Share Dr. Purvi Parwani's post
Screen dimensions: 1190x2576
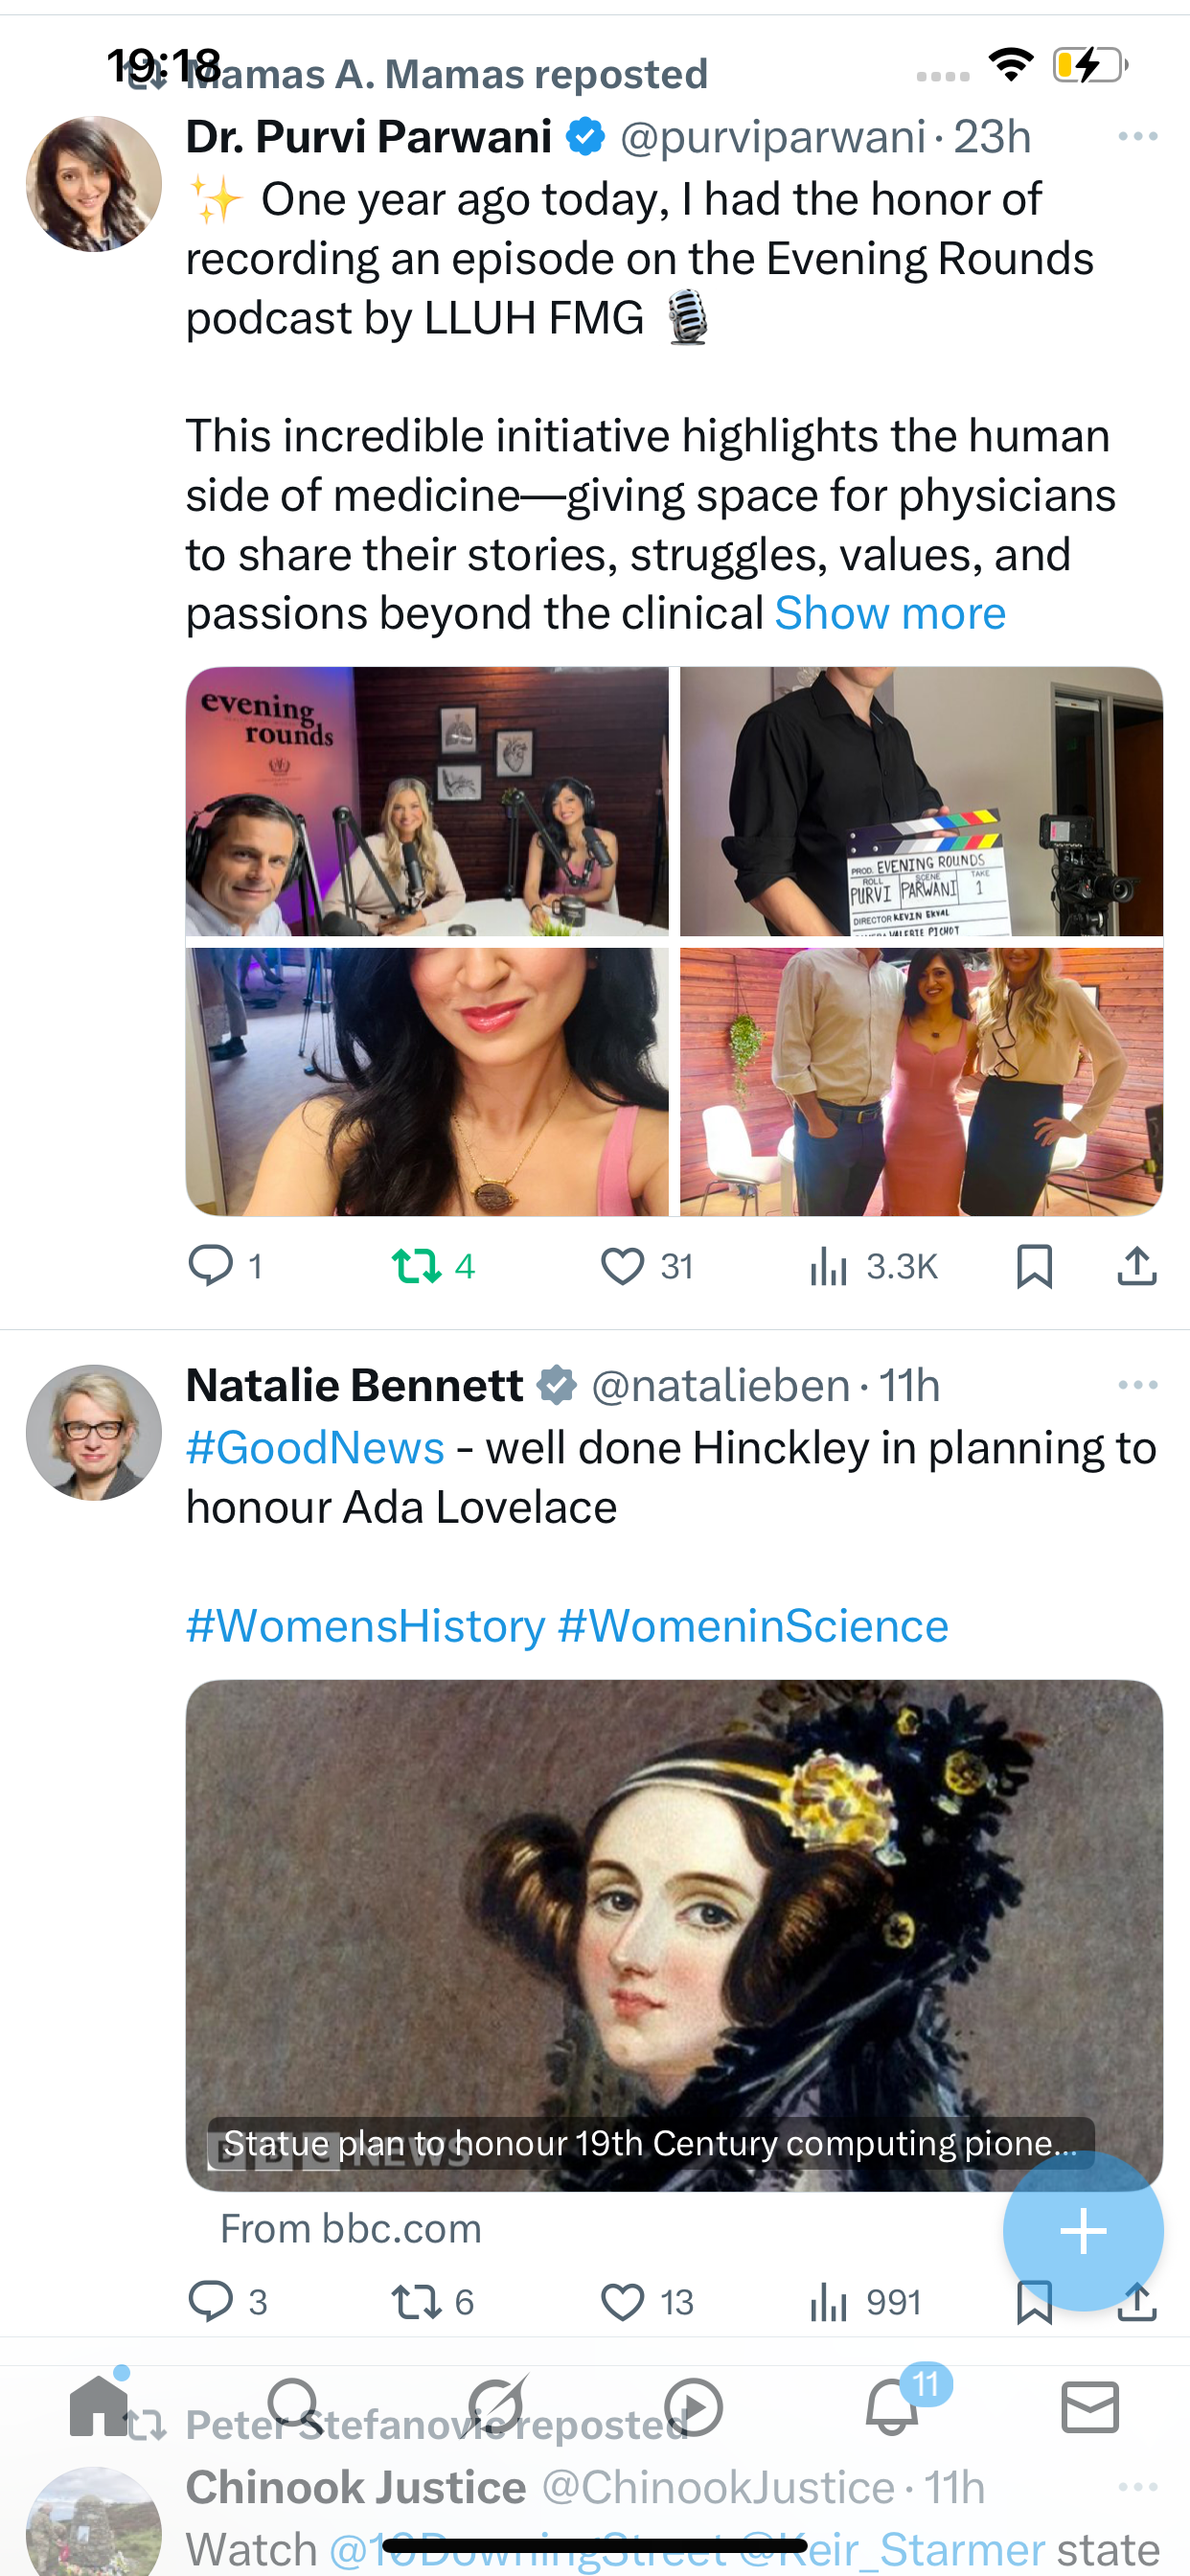1136,1266
